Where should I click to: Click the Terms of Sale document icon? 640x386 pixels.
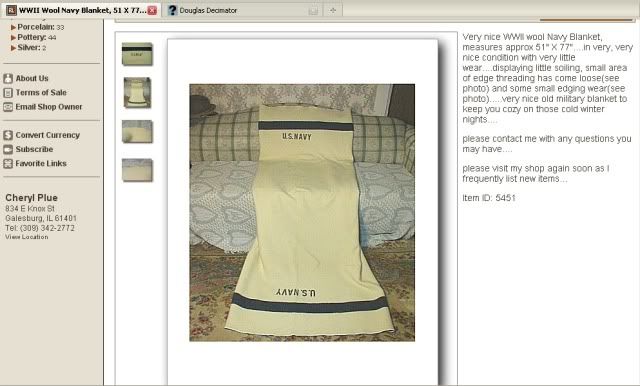click(x=8, y=93)
